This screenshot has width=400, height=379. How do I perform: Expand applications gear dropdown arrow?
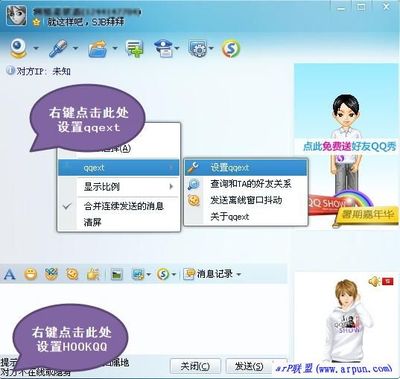tap(211, 48)
